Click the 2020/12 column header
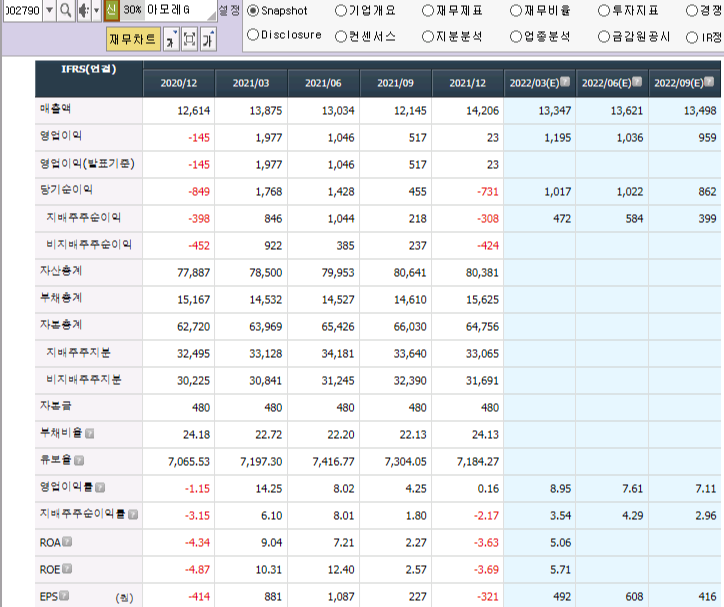724x607 pixels. (x=179, y=83)
